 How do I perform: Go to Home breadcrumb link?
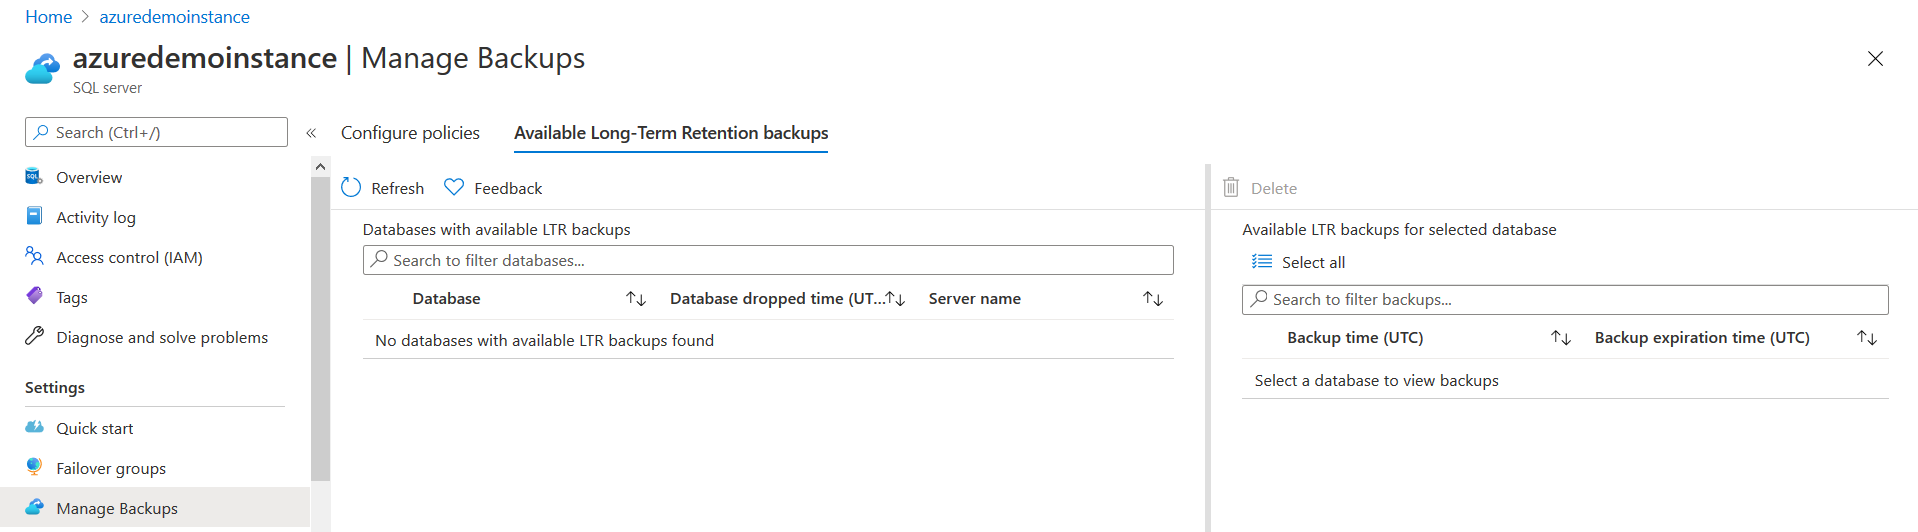(x=48, y=17)
